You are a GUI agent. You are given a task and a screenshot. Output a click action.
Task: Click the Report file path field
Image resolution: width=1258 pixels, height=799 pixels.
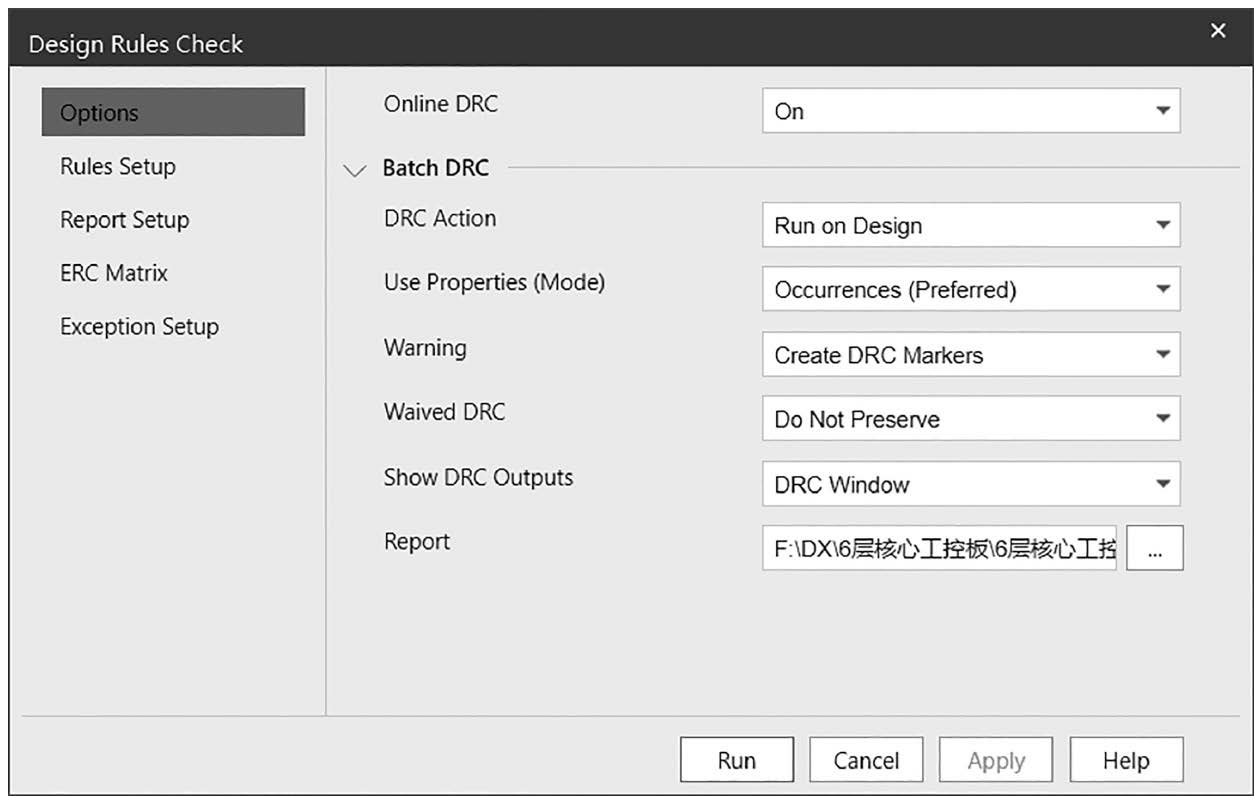pos(939,548)
